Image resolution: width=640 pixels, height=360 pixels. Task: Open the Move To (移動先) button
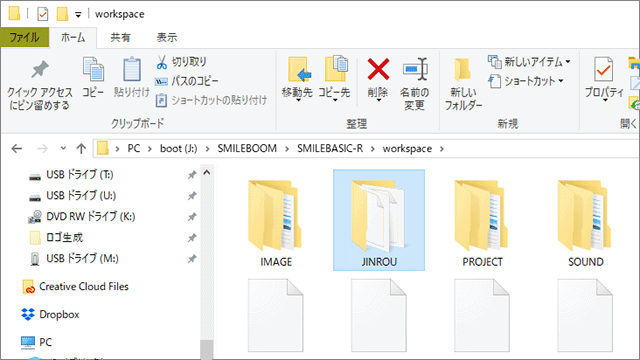point(298,80)
